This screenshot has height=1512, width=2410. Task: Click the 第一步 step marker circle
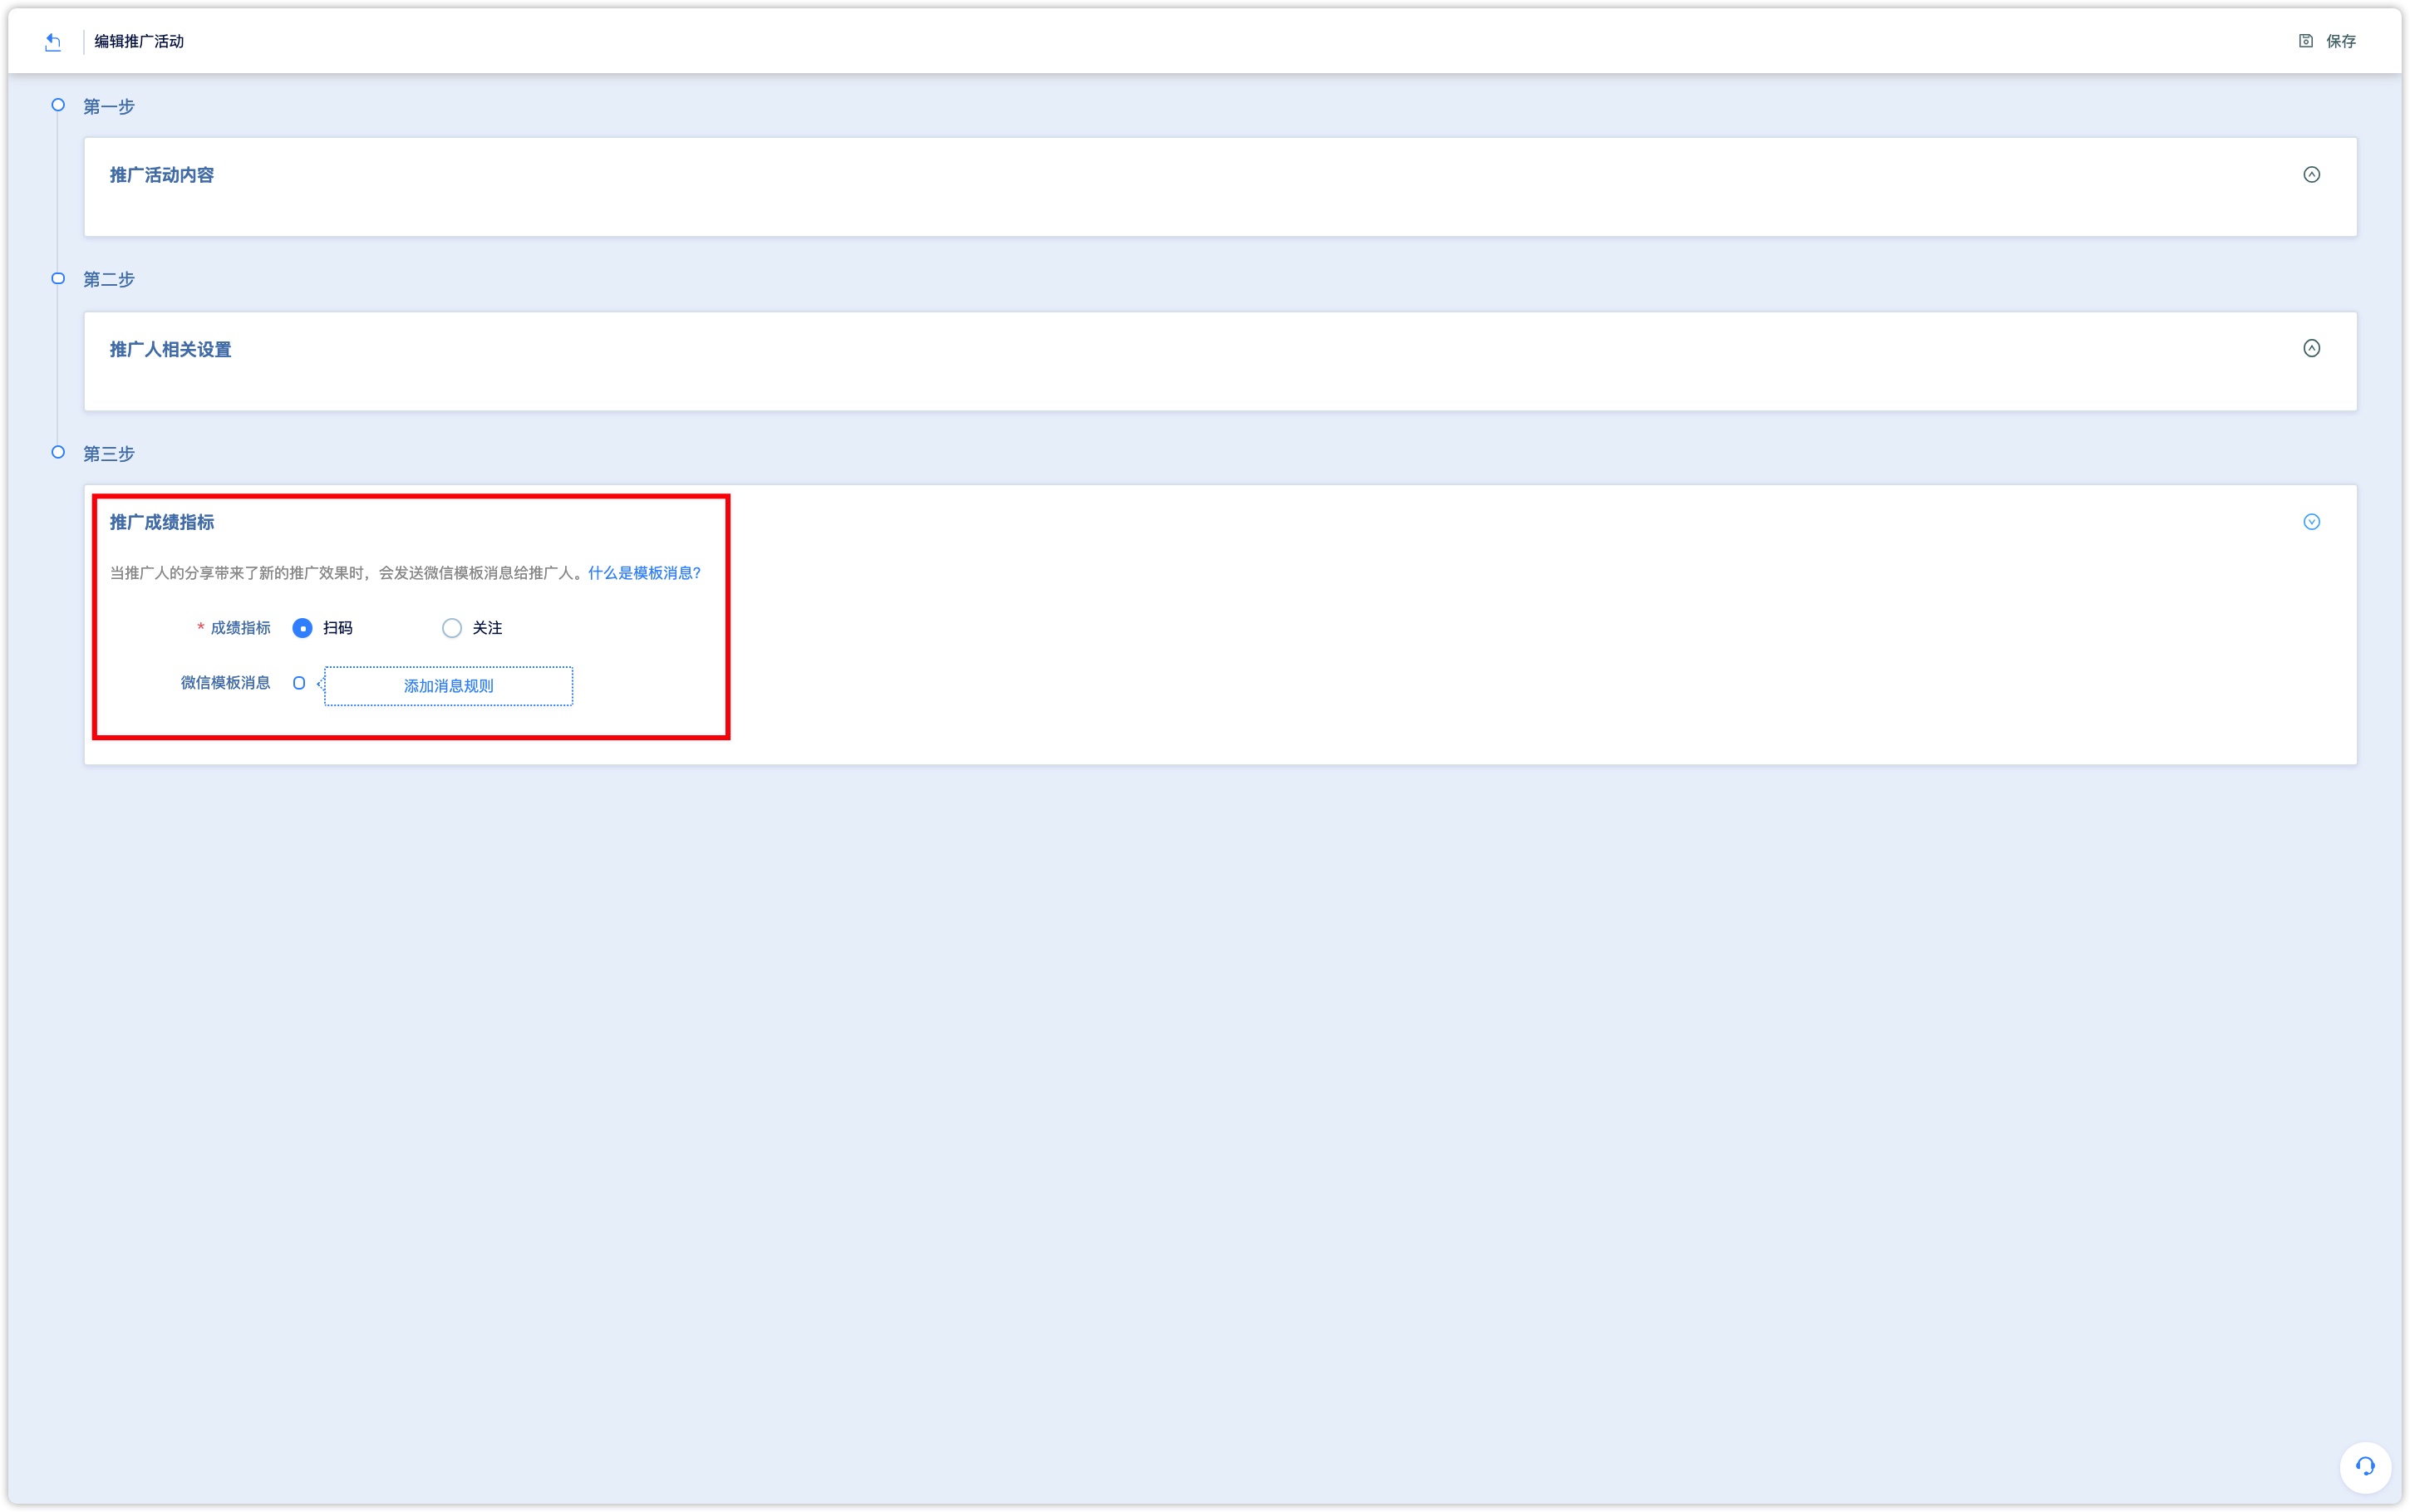[58, 105]
